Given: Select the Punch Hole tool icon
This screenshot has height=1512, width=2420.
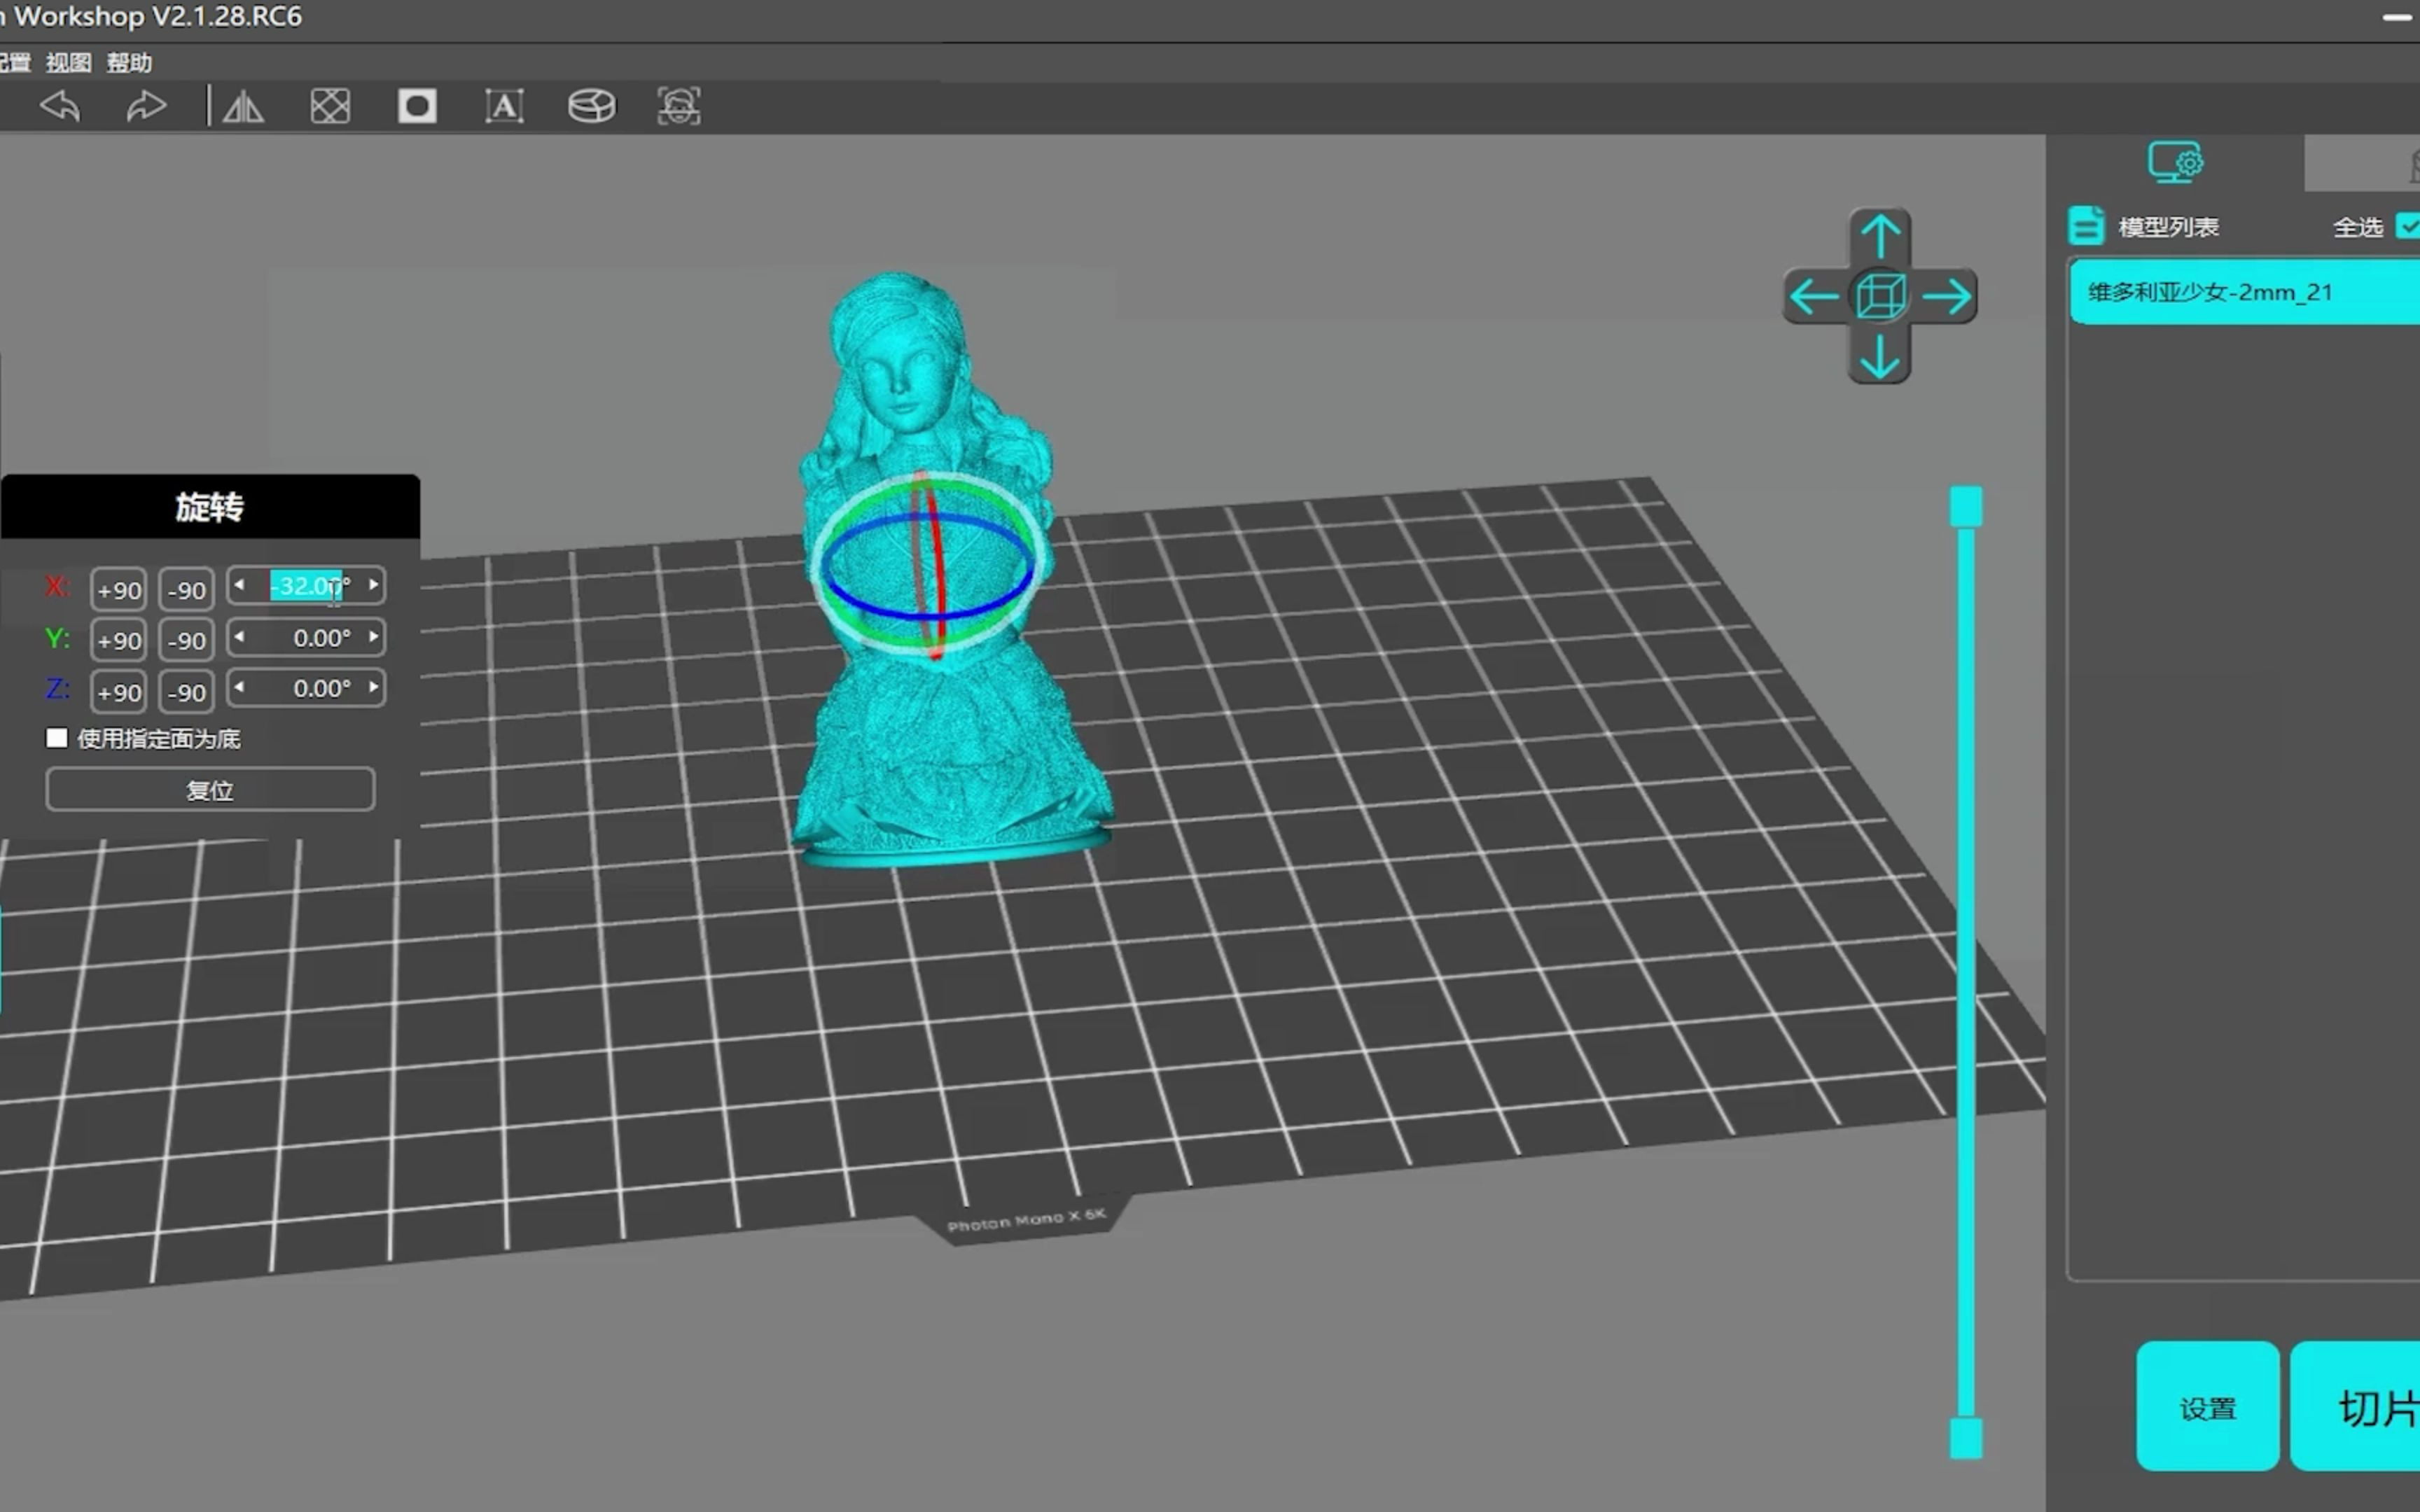Looking at the screenshot, I should (417, 105).
